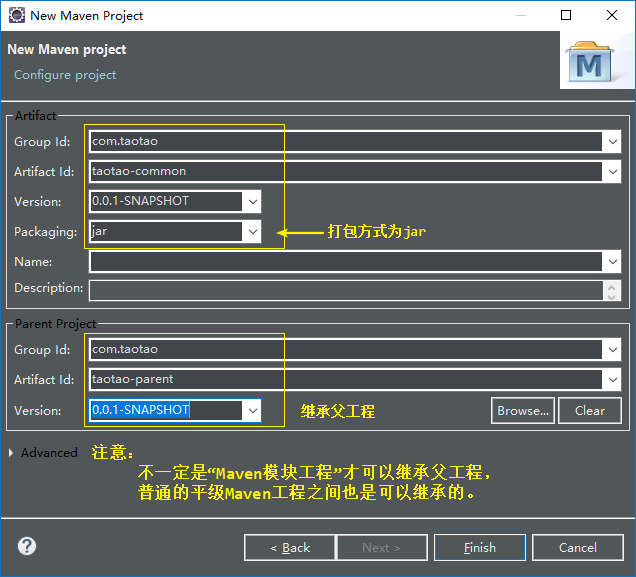Click the Description scroll up arrow

click(612, 286)
